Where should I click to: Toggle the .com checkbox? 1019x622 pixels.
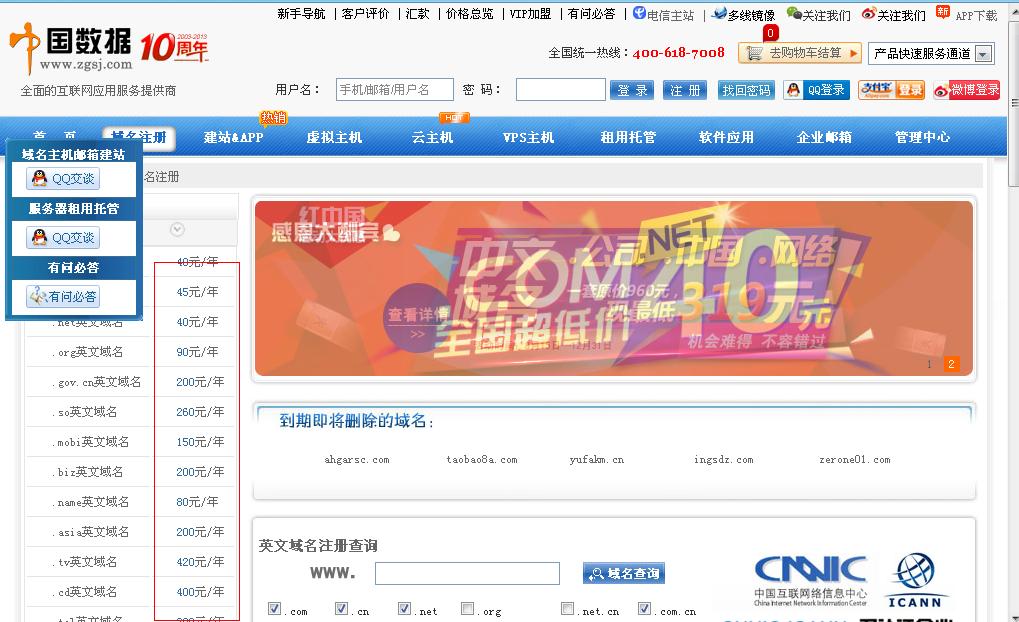[x=274, y=609]
